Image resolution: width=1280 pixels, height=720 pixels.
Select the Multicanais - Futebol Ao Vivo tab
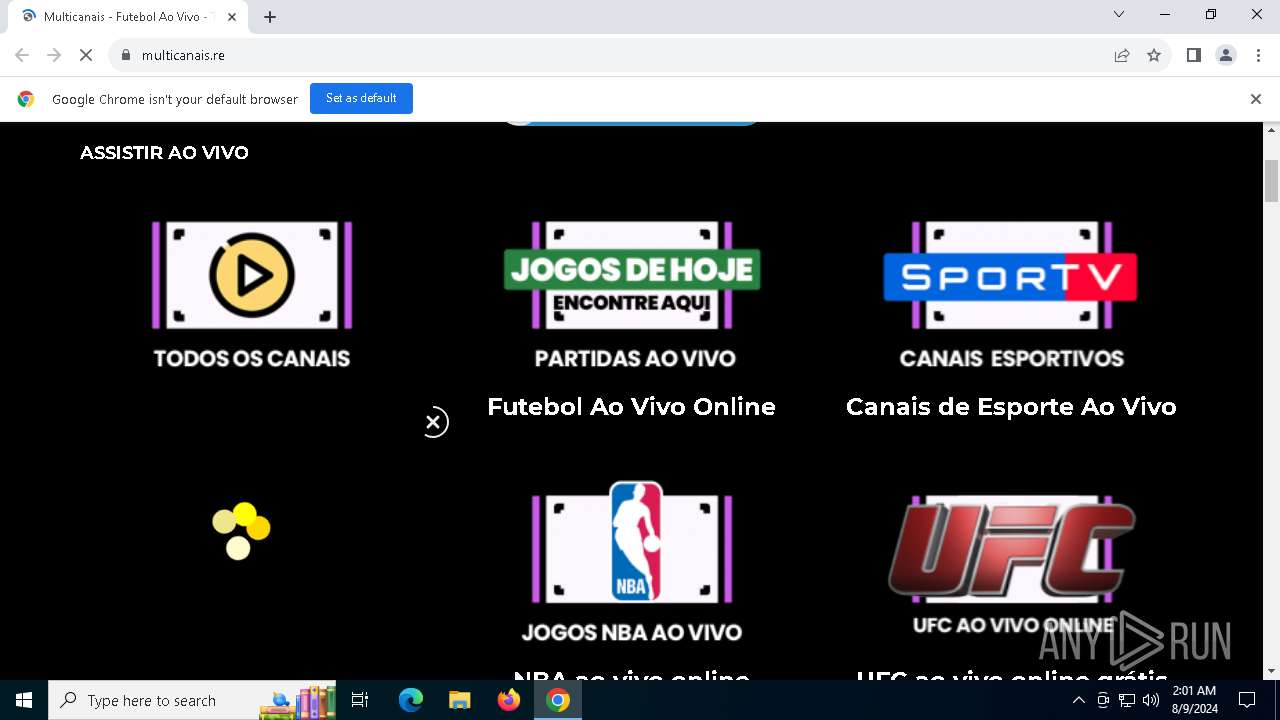(x=128, y=17)
